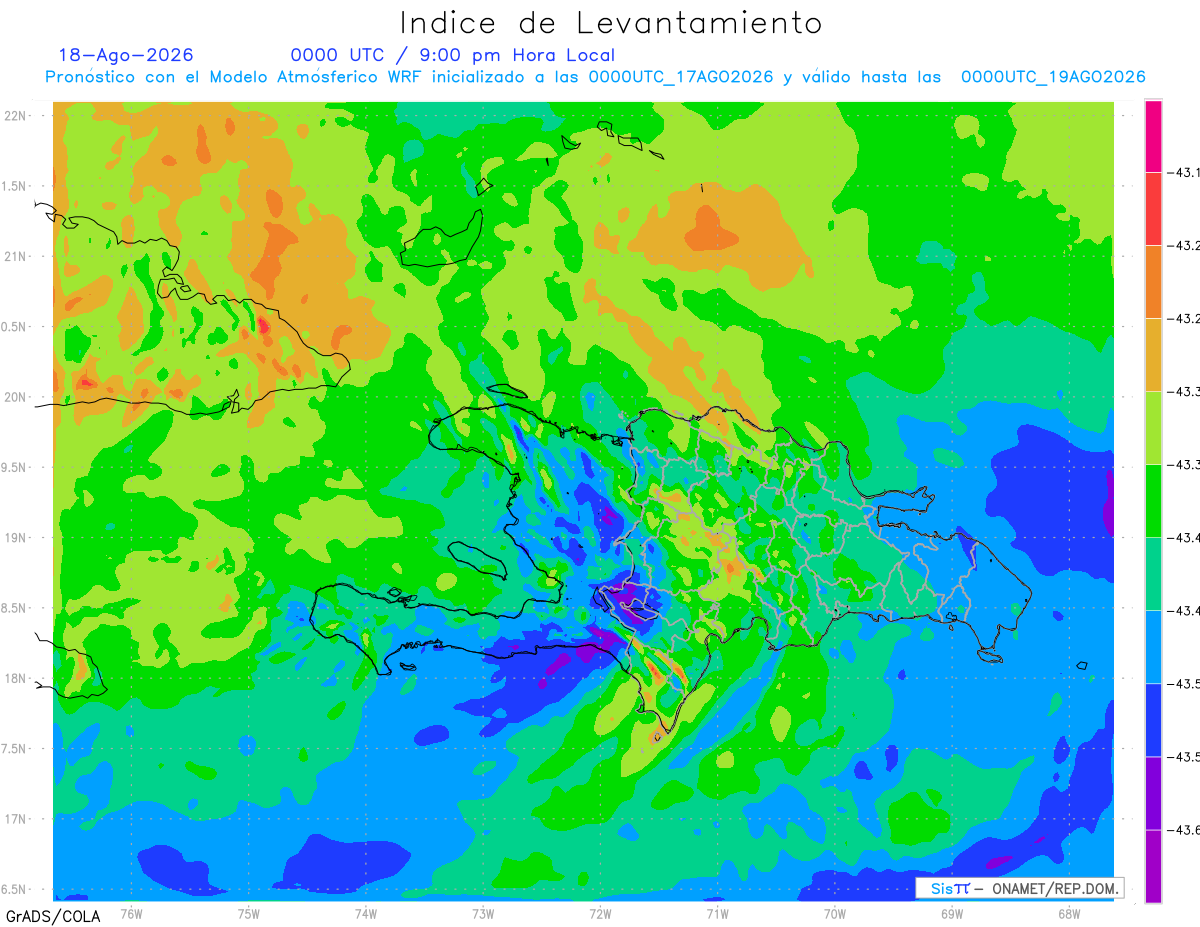1200x927 pixels.
Task: Click the "0000 UTC / 9:00 pm Hora Local" text
Action: 453,55
